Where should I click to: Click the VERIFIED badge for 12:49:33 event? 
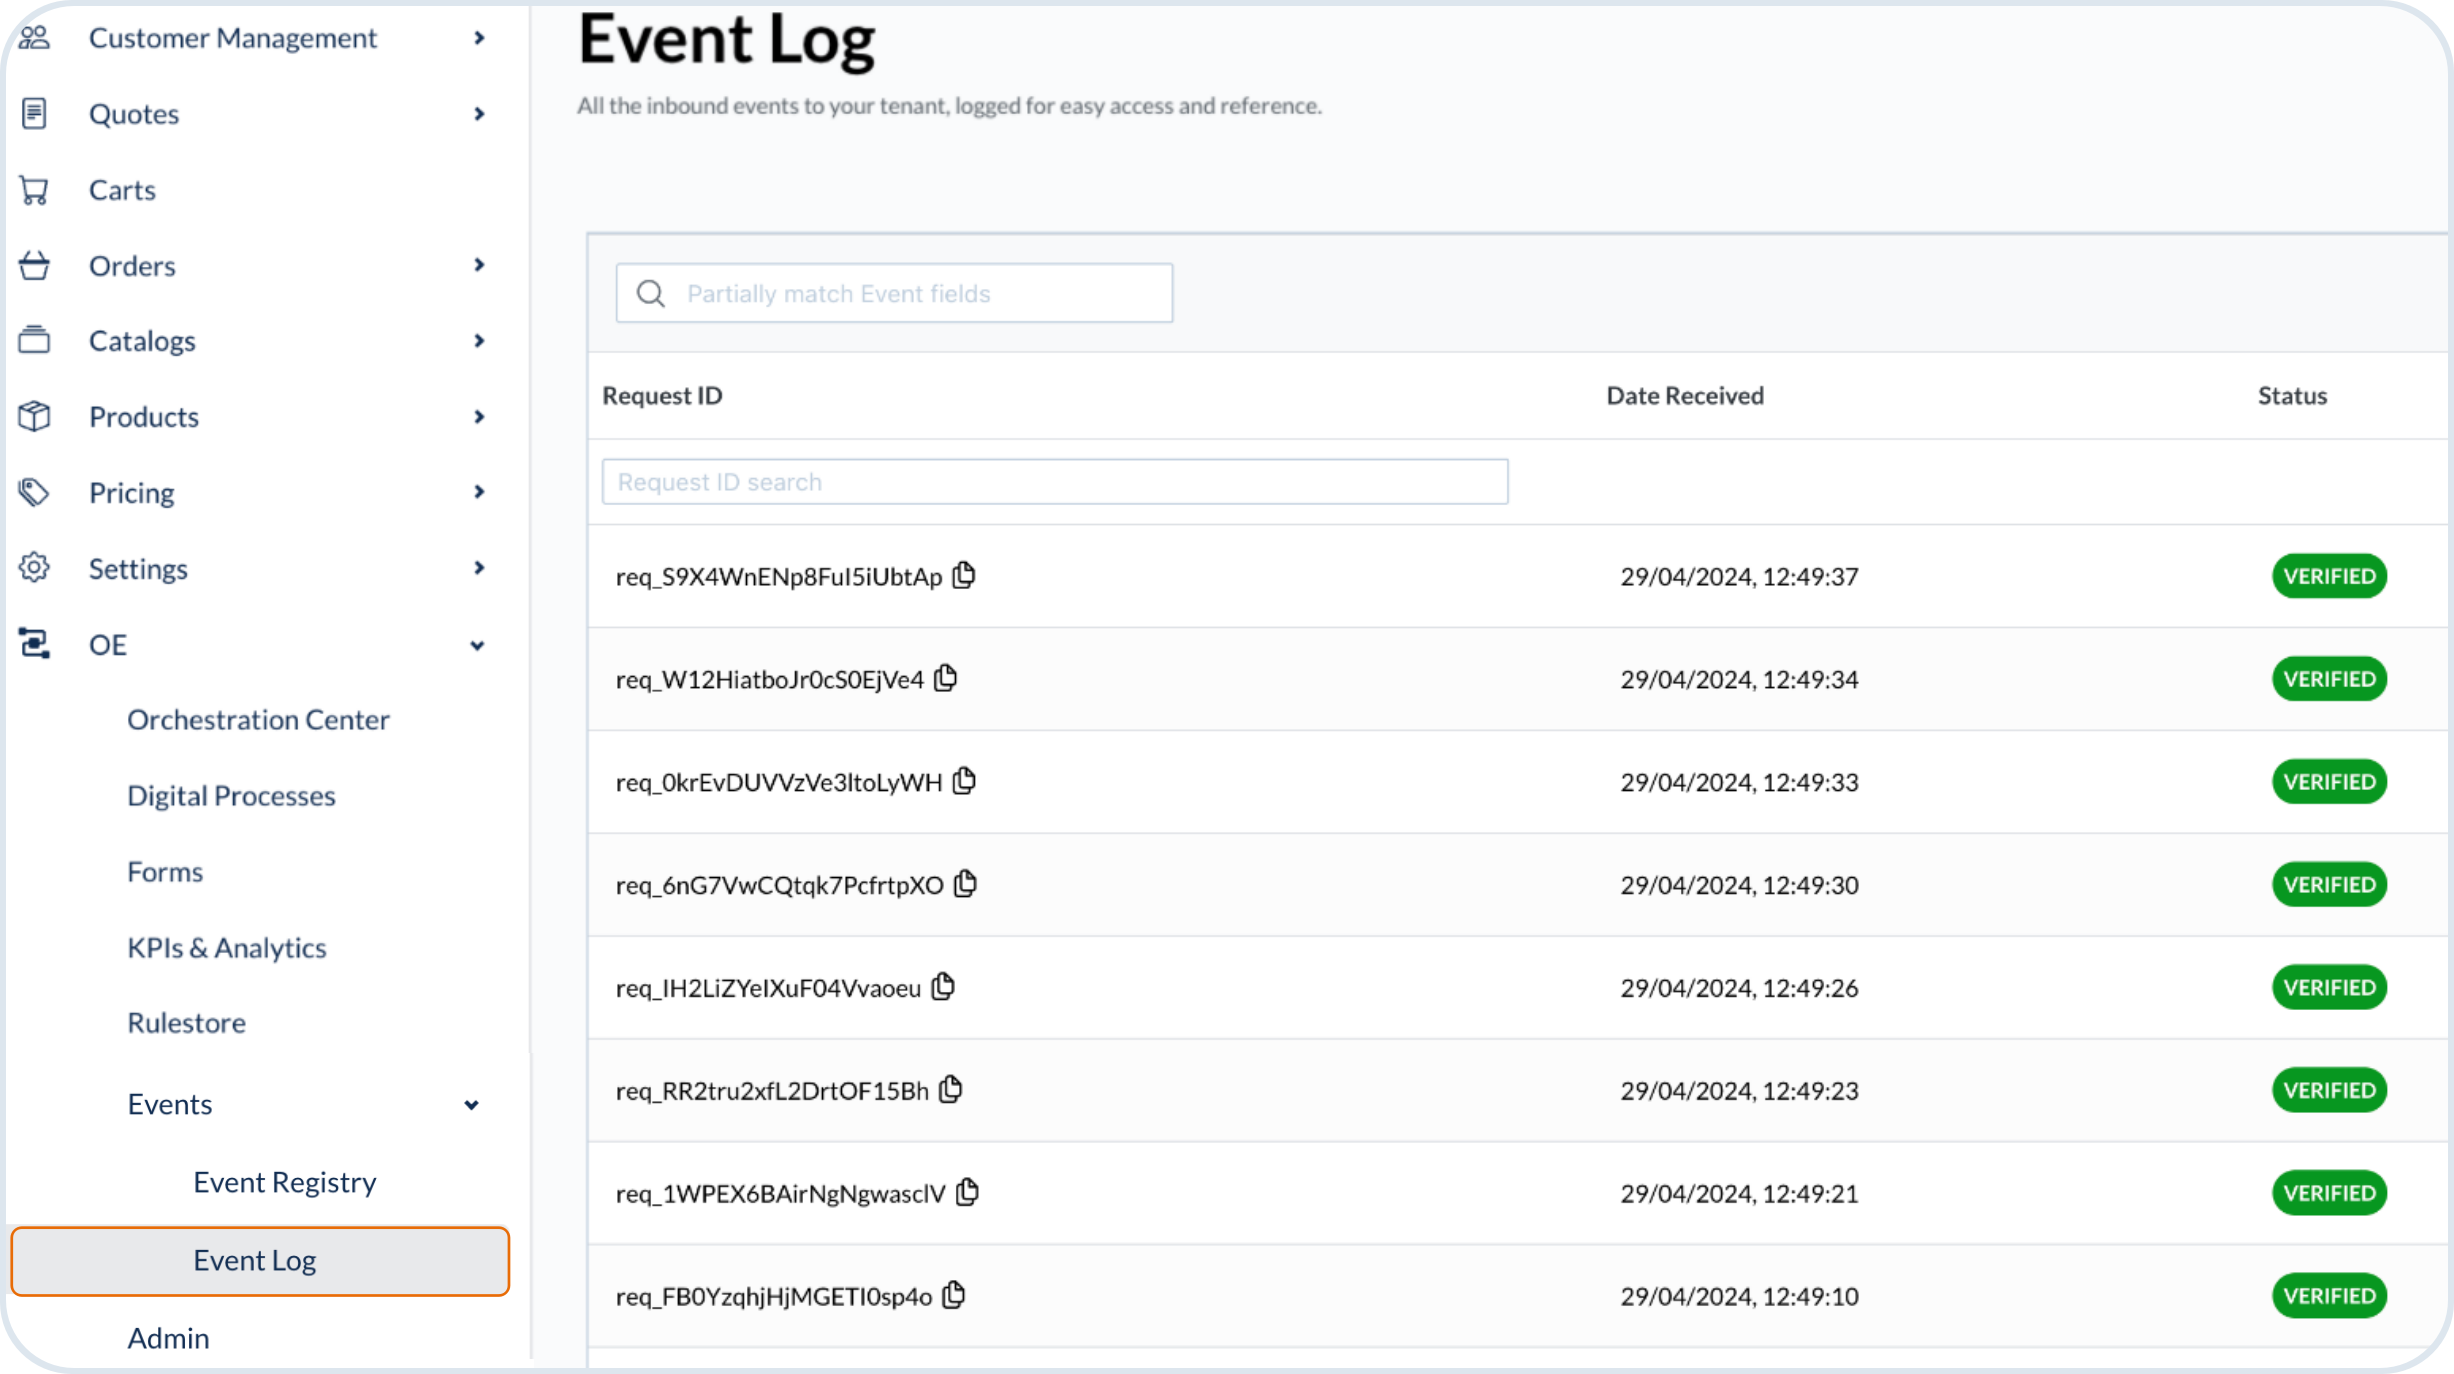click(2328, 782)
